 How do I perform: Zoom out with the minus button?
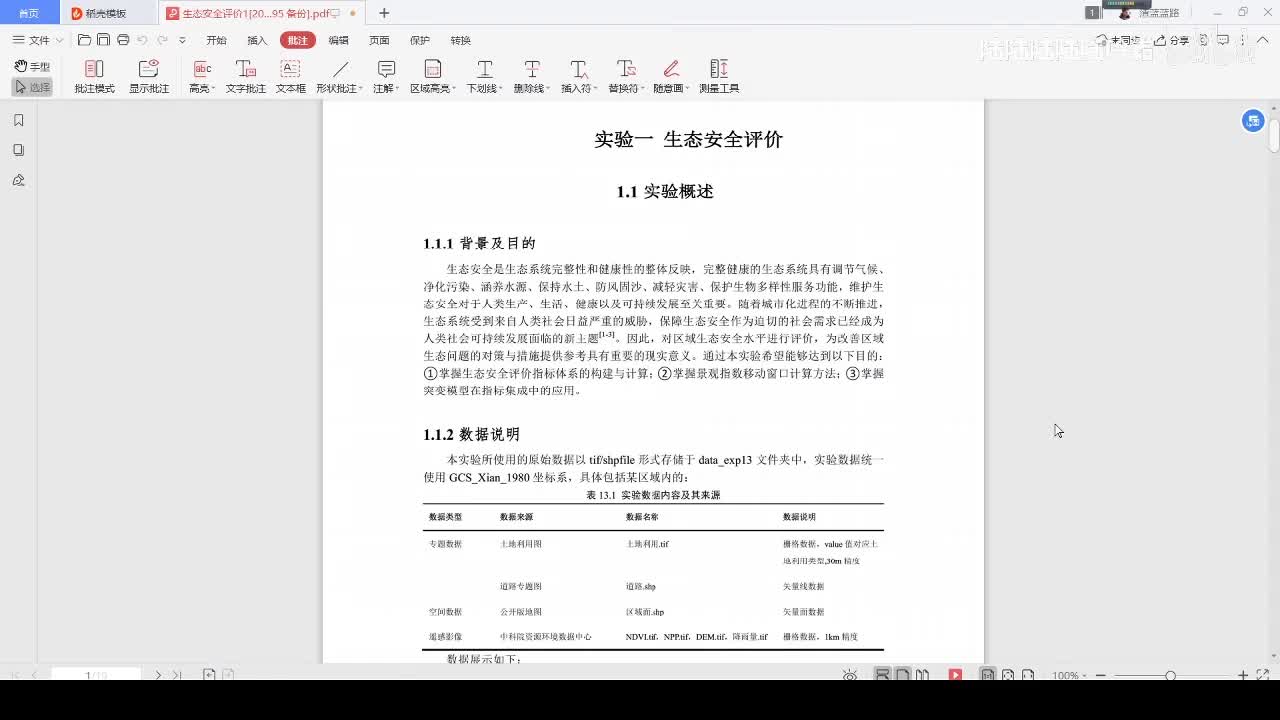tap(1100, 676)
